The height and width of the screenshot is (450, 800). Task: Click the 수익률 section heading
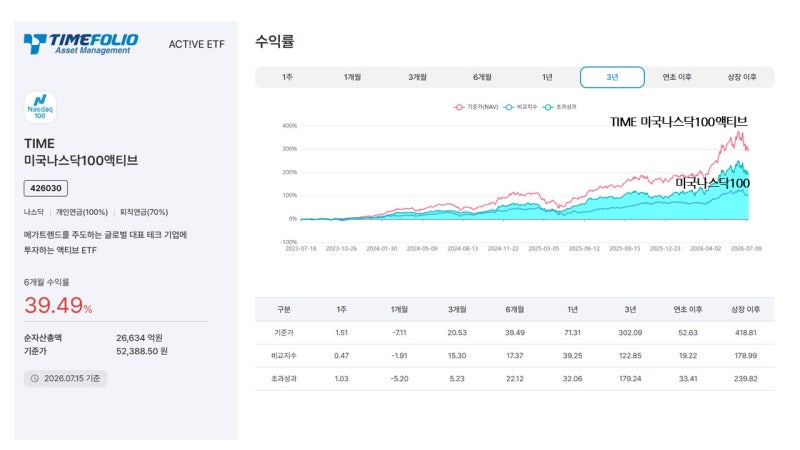coord(274,41)
